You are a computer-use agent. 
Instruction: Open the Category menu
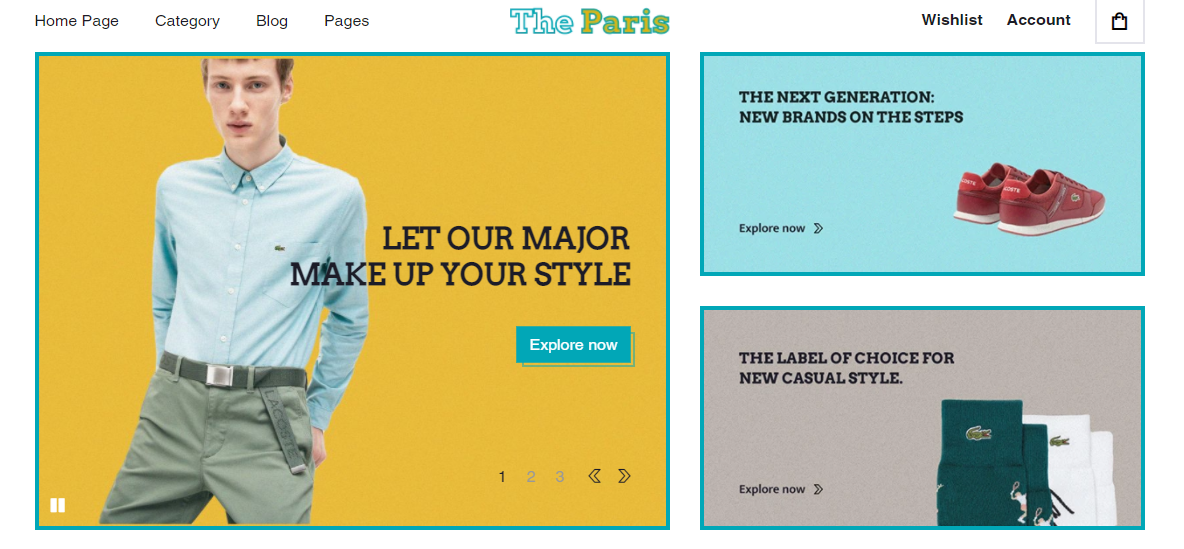click(x=187, y=21)
